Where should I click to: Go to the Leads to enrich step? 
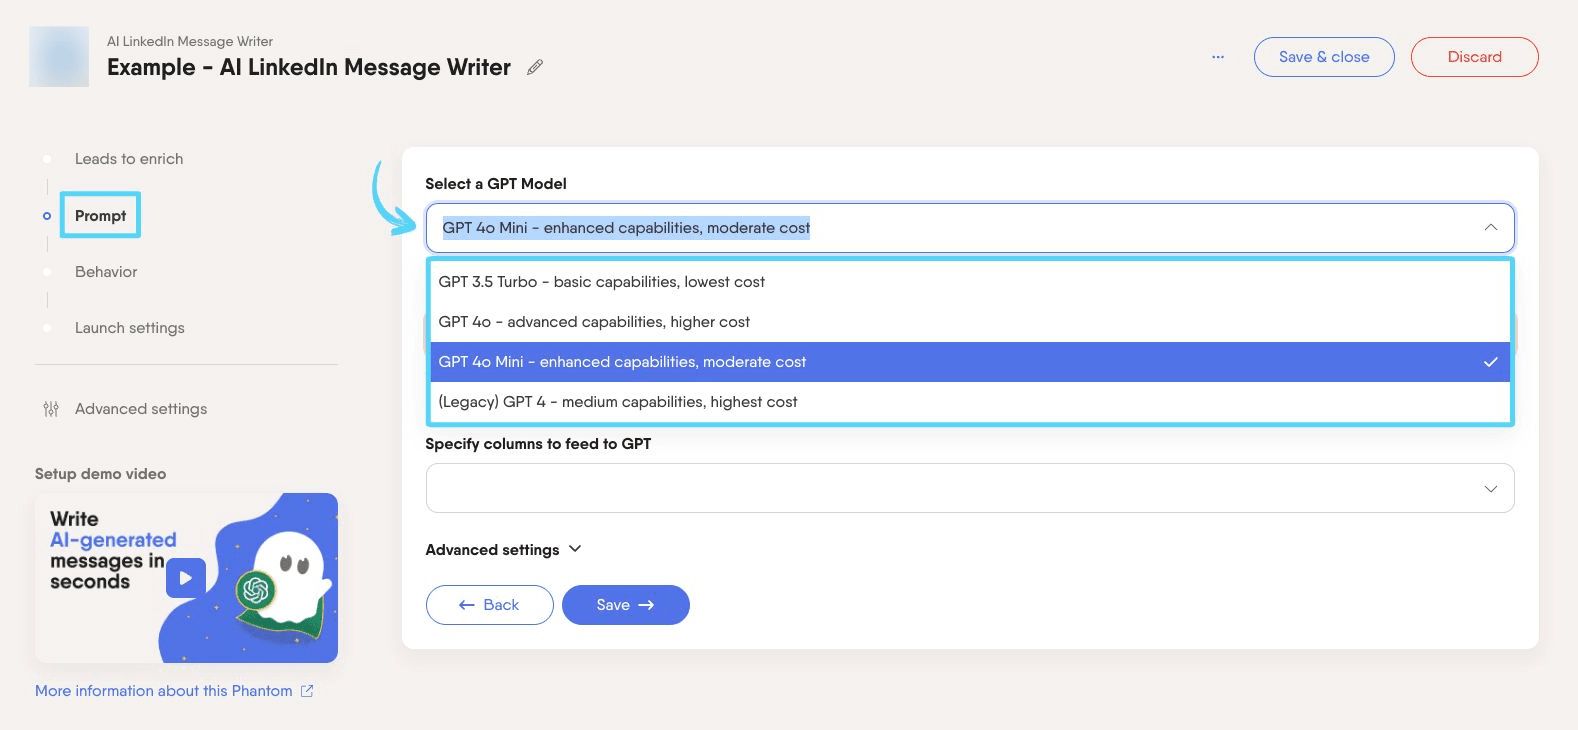(129, 159)
